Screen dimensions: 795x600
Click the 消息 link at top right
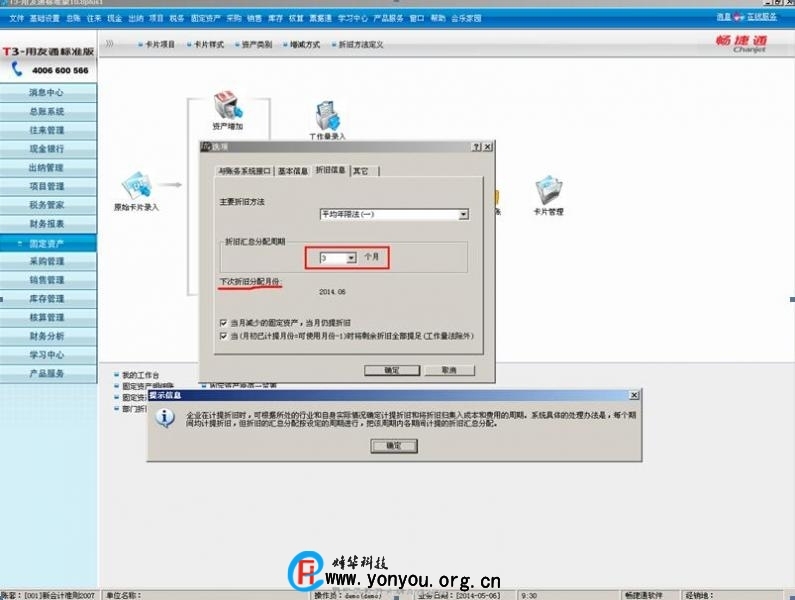tap(724, 17)
